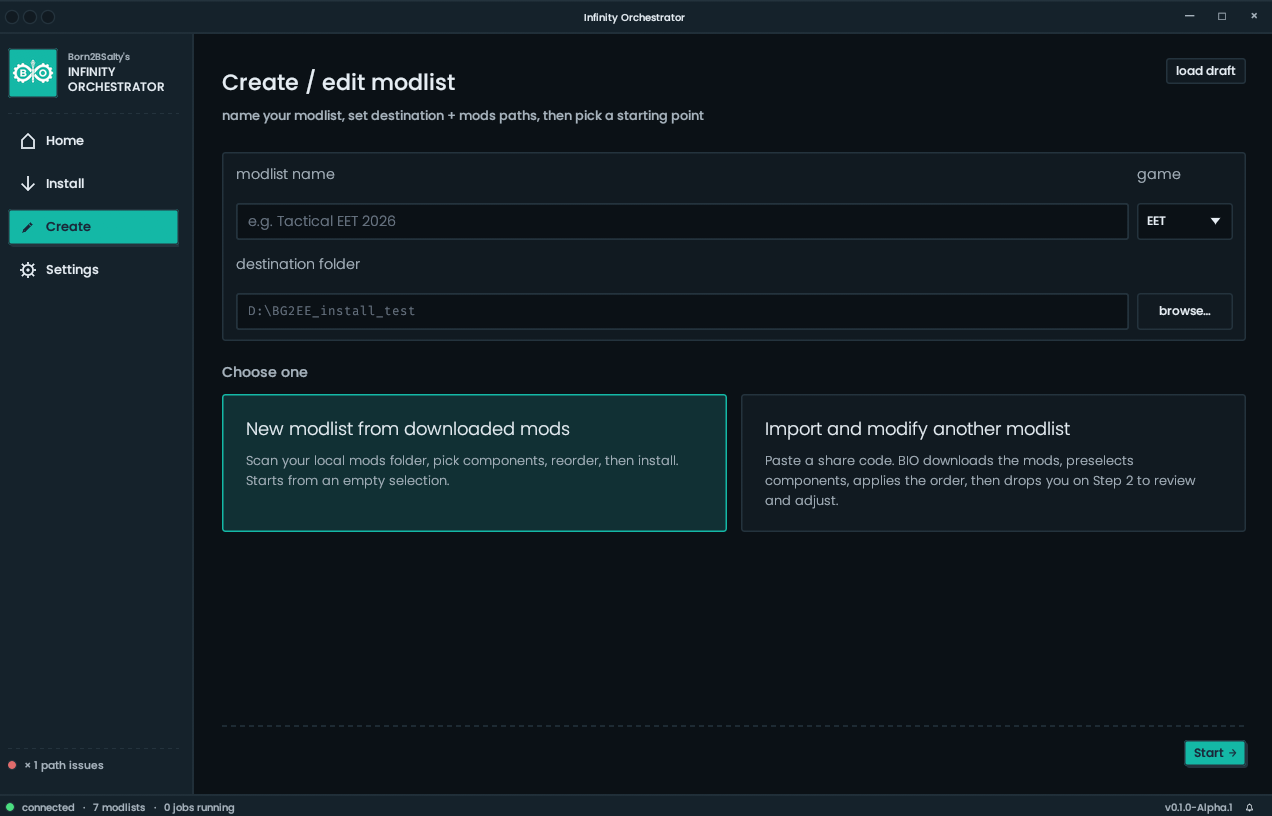Click the red path issues indicator dot
This screenshot has width=1272, height=816.
coord(12,765)
